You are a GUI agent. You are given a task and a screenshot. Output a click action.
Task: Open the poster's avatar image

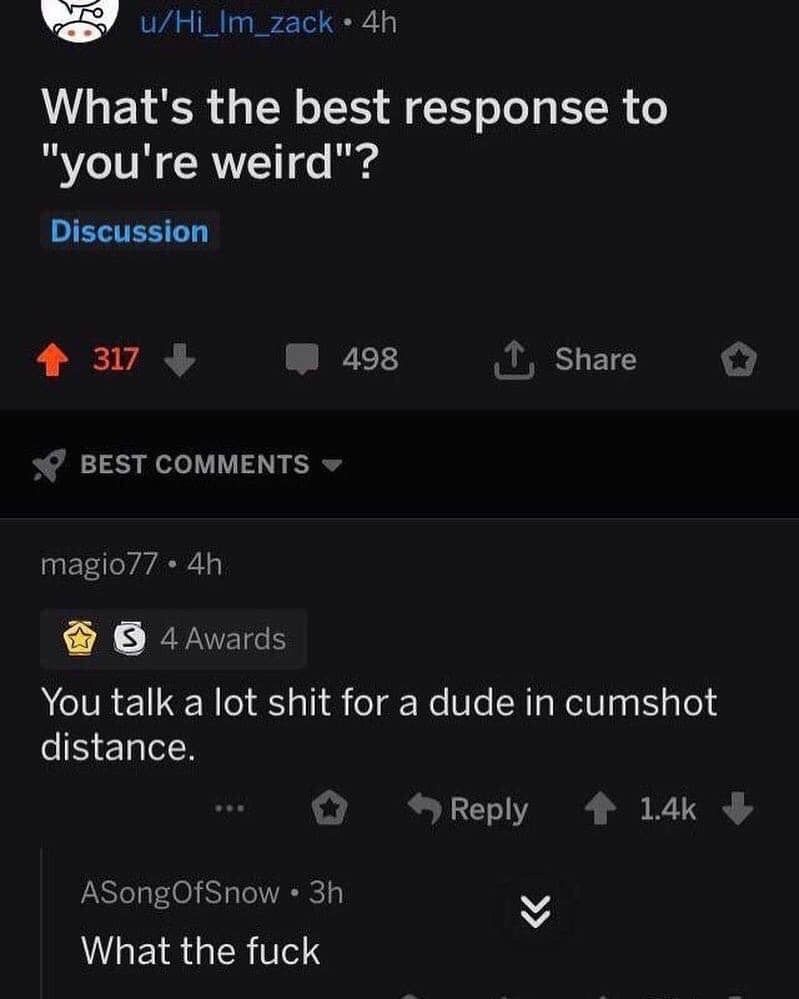80,19
